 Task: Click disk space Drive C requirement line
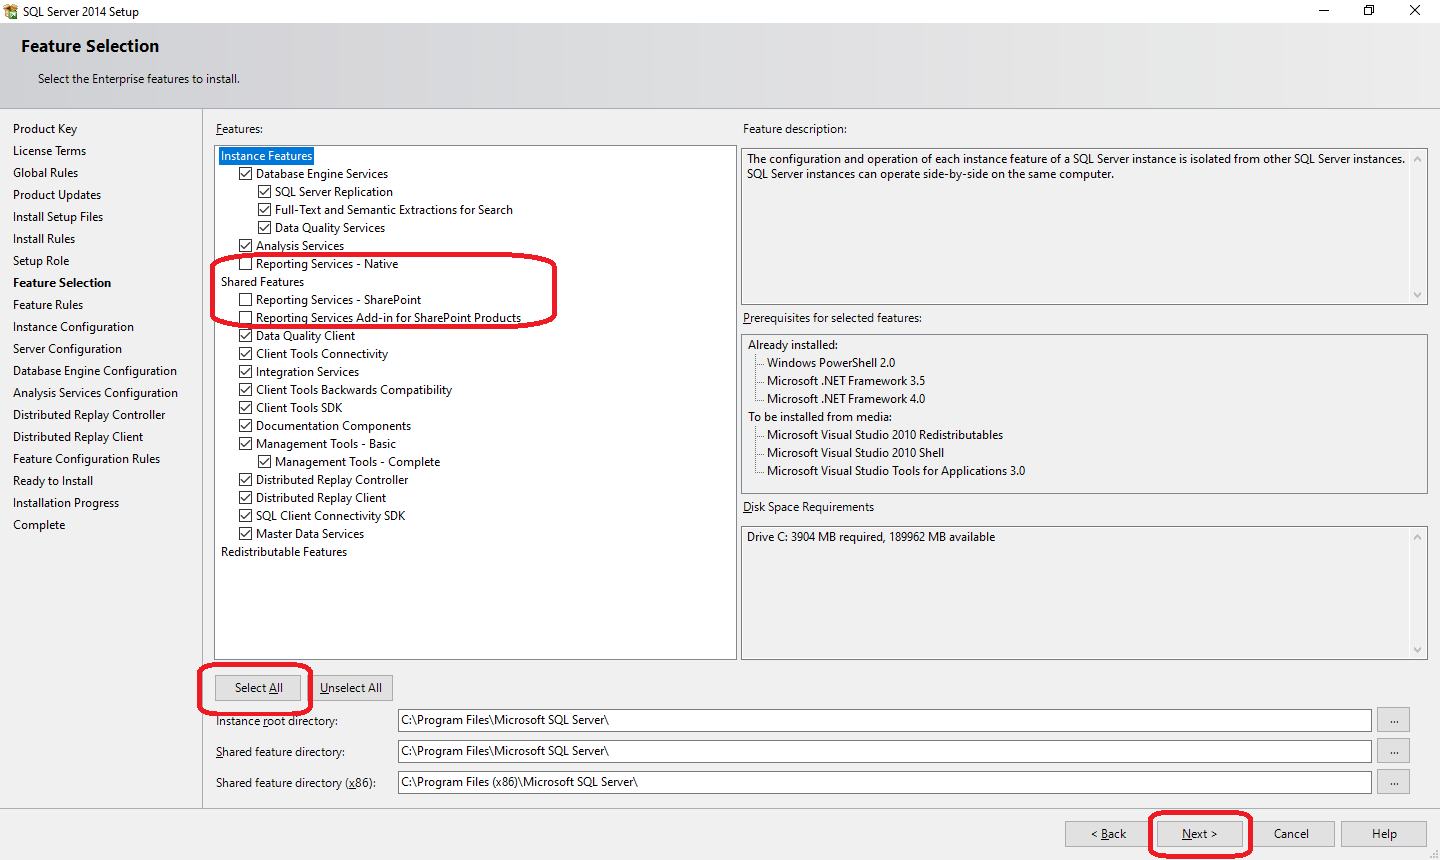pos(871,537)
